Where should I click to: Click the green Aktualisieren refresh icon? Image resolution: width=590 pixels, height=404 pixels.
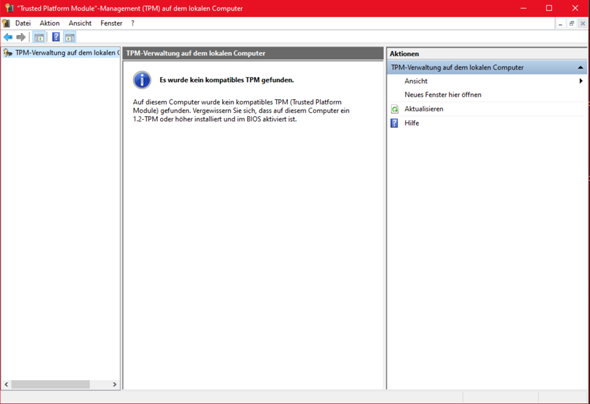(x=394, y=109)
